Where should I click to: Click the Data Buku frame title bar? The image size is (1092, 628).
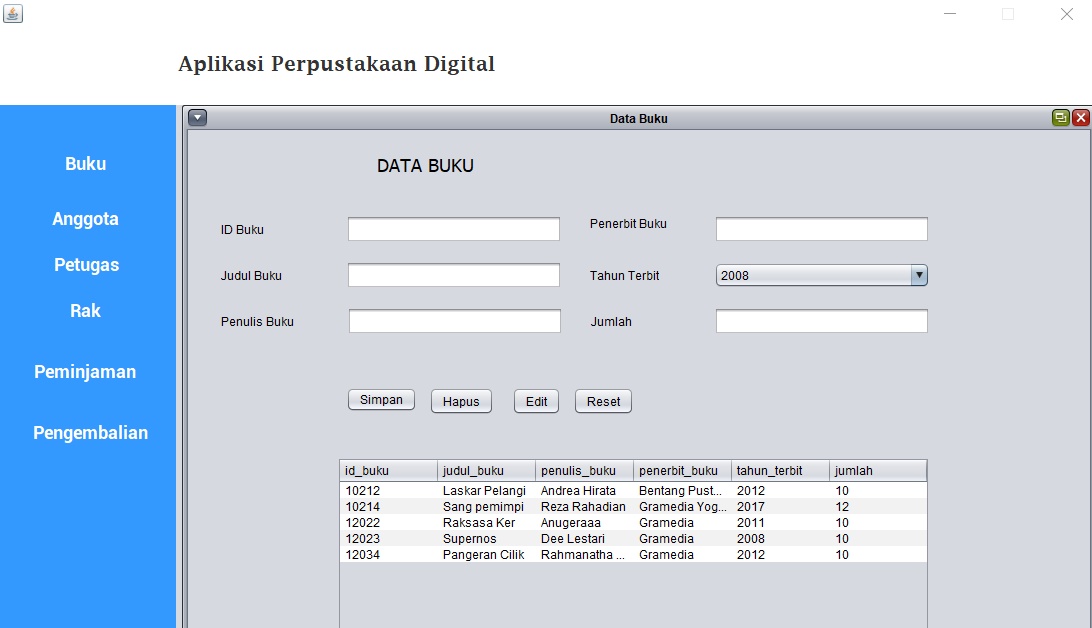tap(638, 118)
